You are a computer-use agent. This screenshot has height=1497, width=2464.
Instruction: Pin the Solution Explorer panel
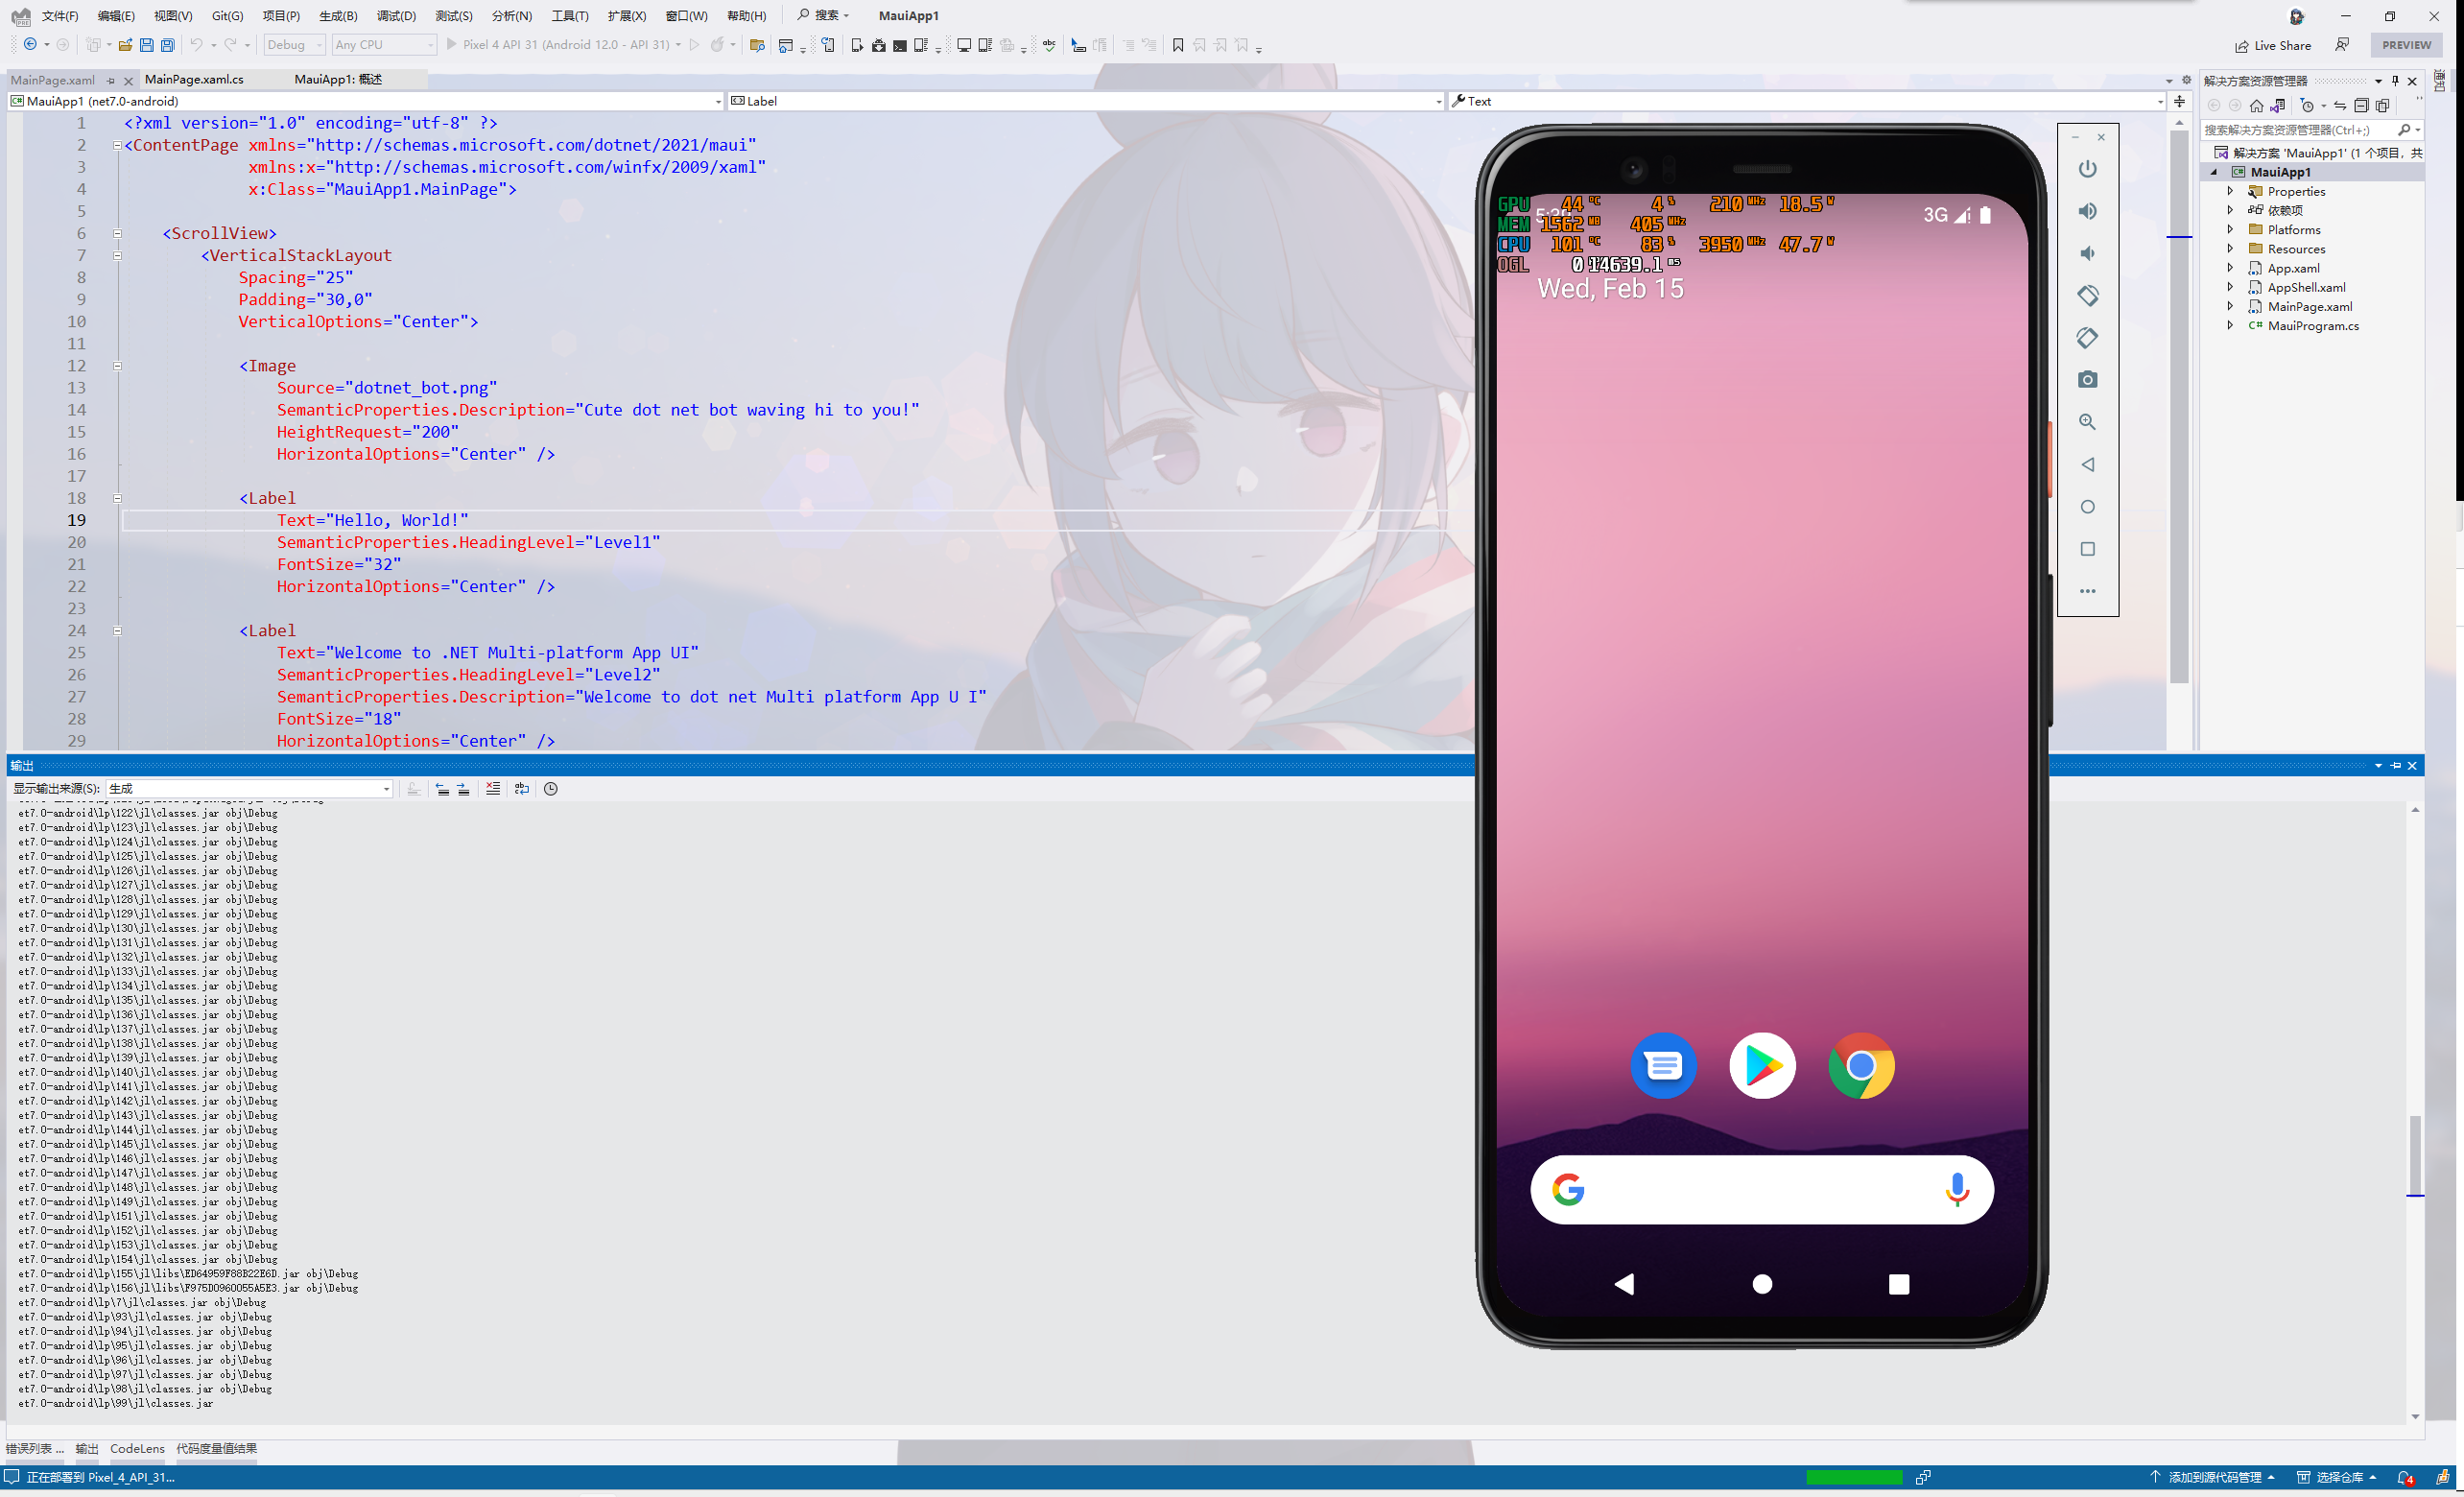click(x=2395, y=81)
